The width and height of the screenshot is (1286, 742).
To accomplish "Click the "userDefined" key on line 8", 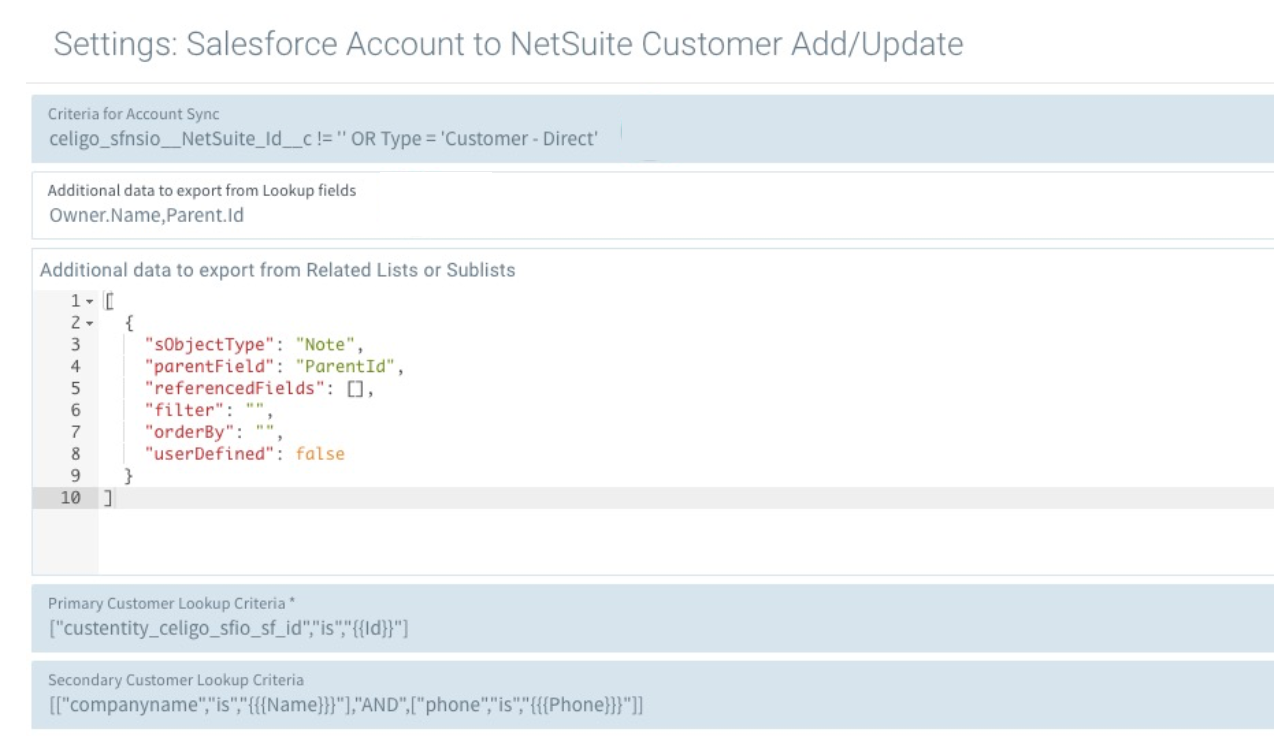I will [x=208, y=454].
